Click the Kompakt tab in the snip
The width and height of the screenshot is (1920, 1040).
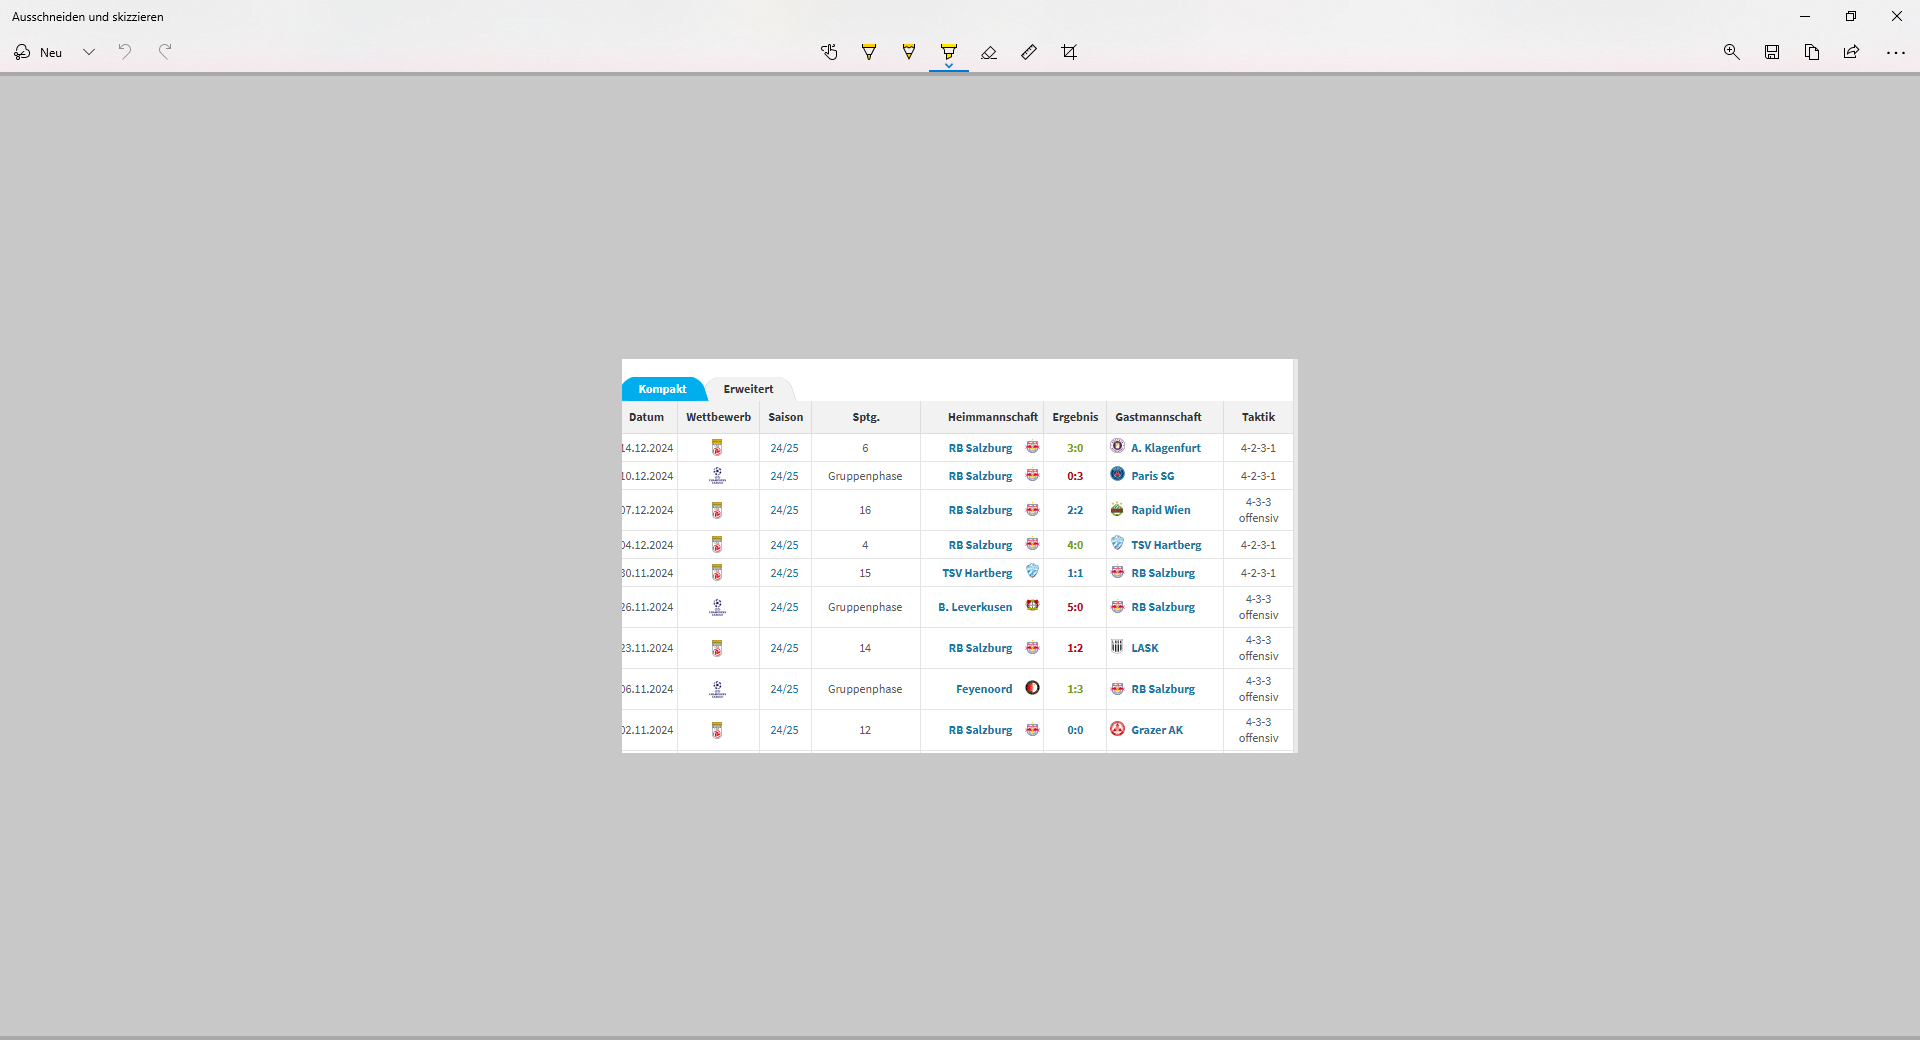[x=662, y=389]
